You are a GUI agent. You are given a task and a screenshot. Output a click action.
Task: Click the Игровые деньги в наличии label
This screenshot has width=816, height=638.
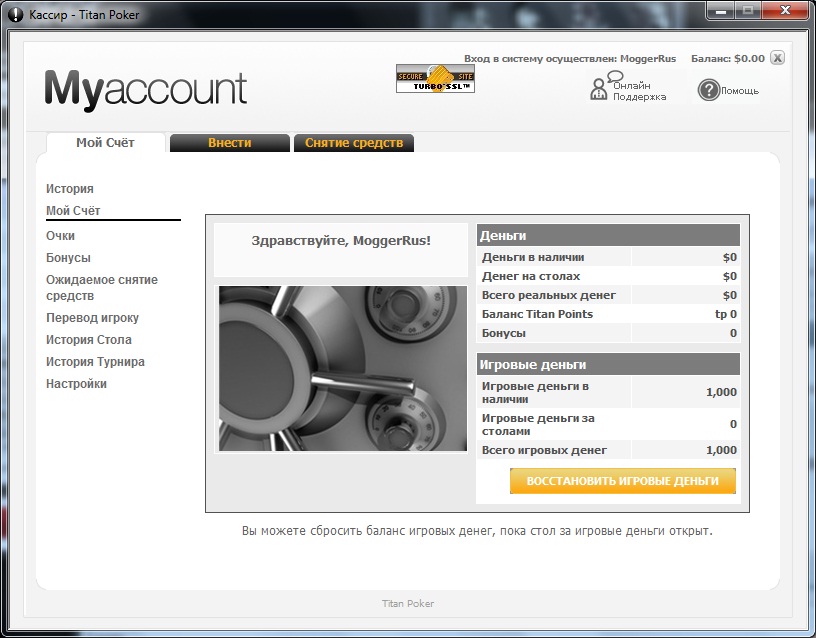(535, 392)
